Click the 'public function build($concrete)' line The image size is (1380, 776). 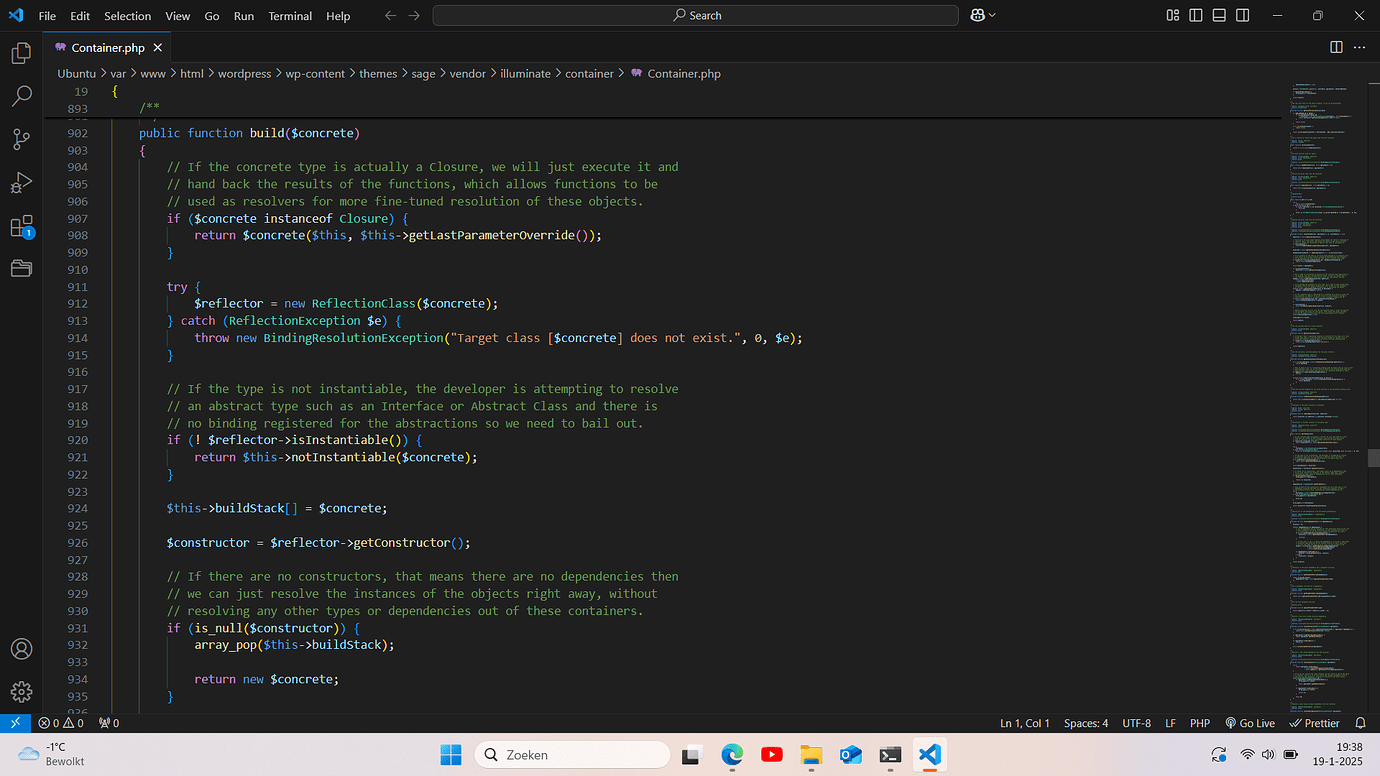(x=249, y=133)
